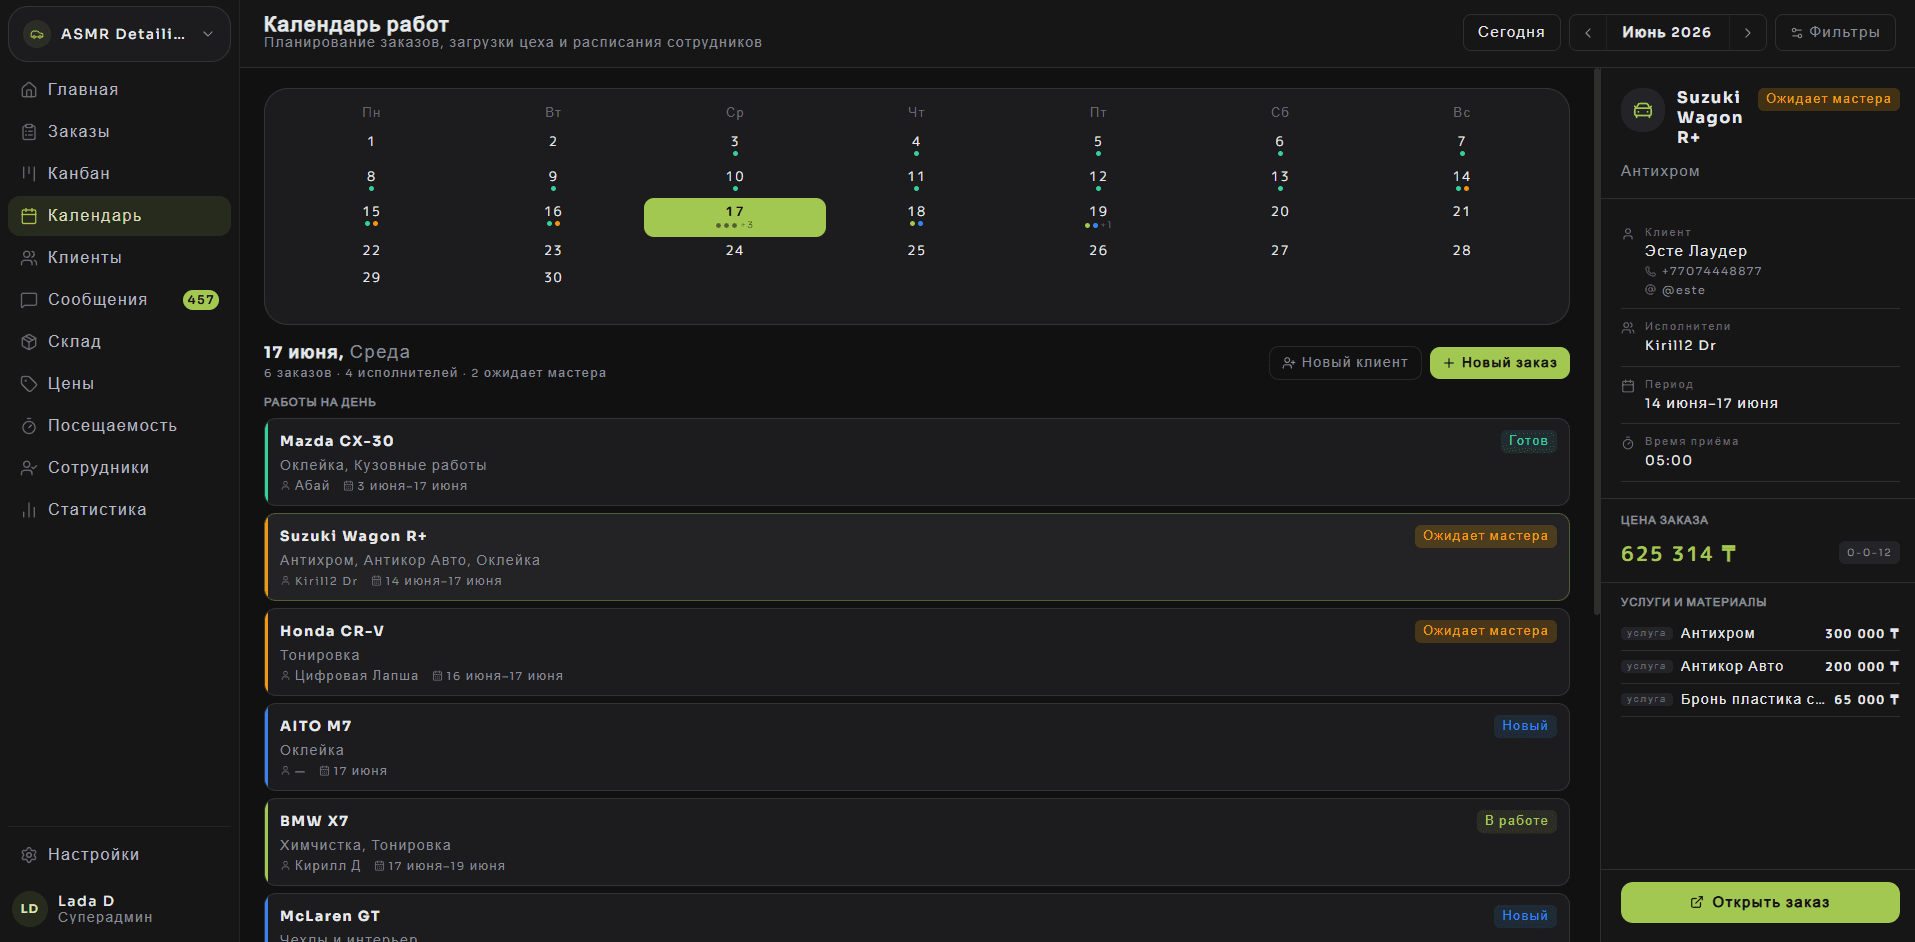This screenshot has height=942, width=1915.
Task: Click the Статистика chart icon
Action: click(x=29, y=510)
